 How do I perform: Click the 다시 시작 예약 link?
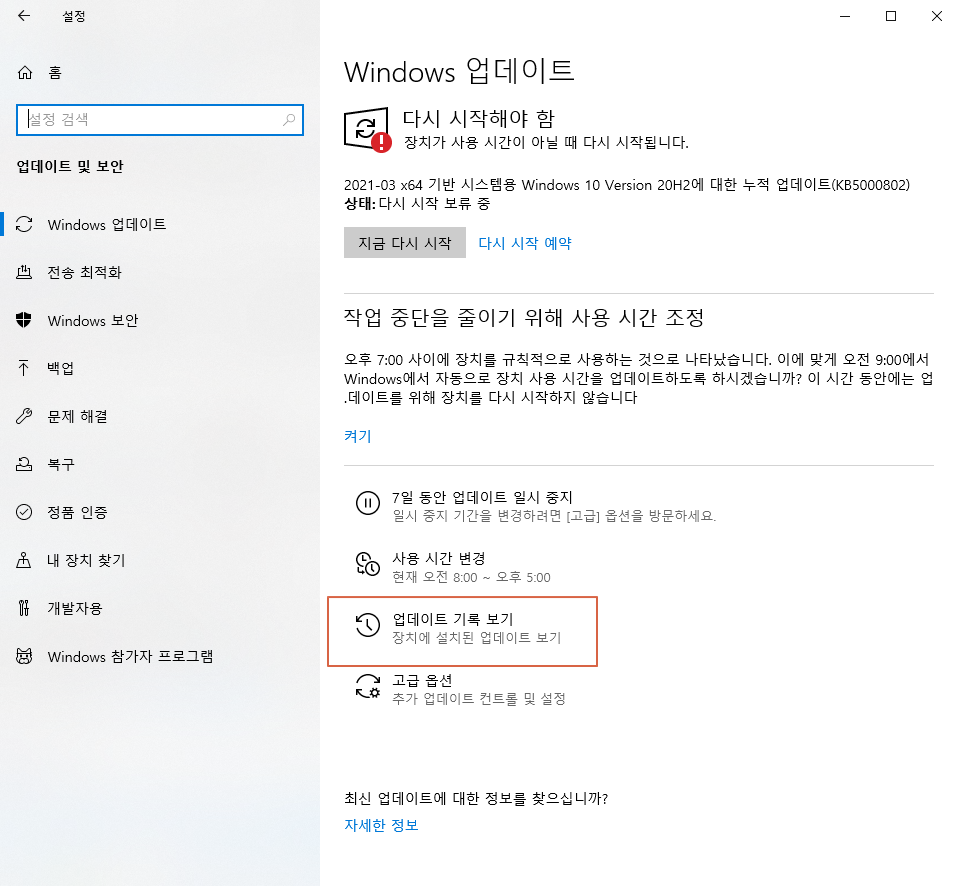coord(525,243)
